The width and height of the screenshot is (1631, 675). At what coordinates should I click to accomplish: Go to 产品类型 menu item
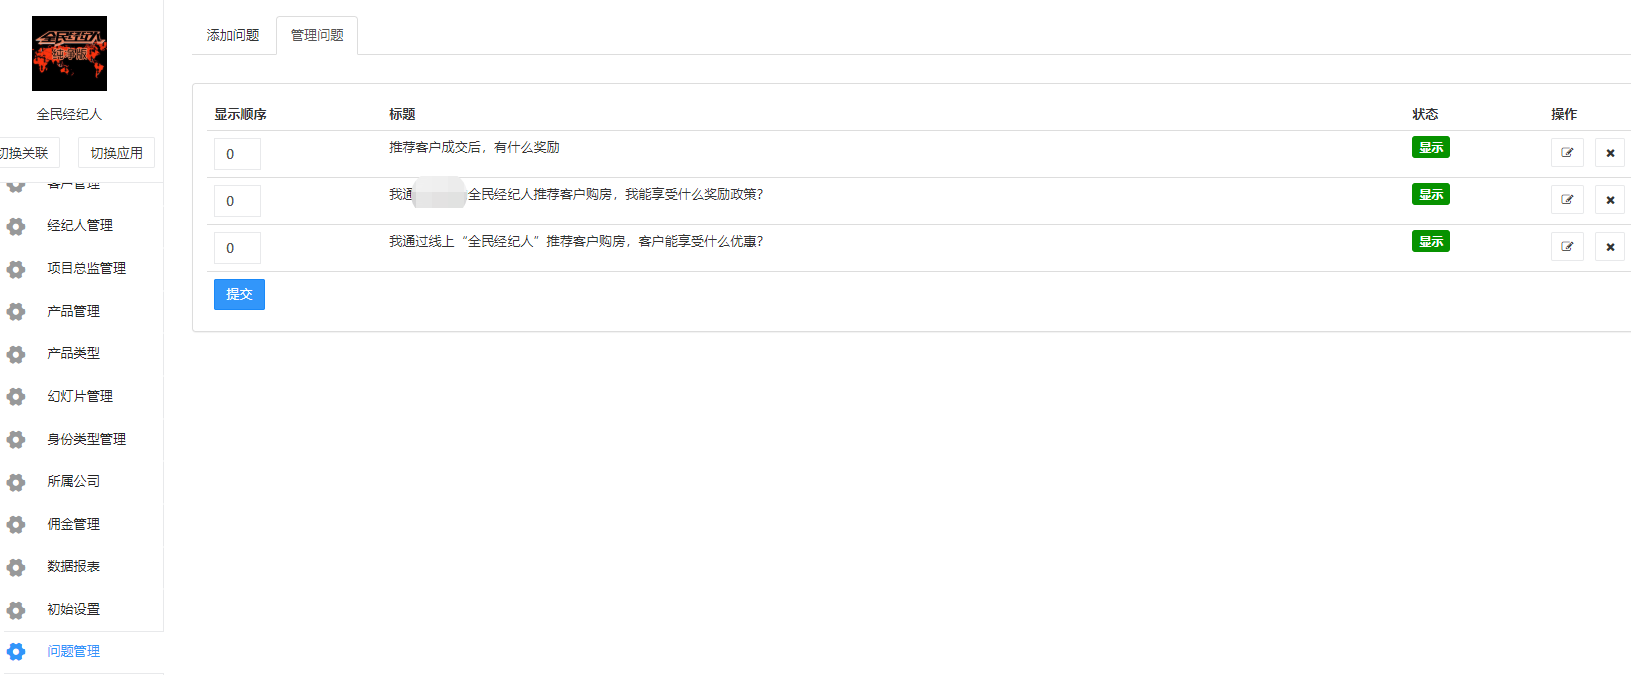[73, 353]
